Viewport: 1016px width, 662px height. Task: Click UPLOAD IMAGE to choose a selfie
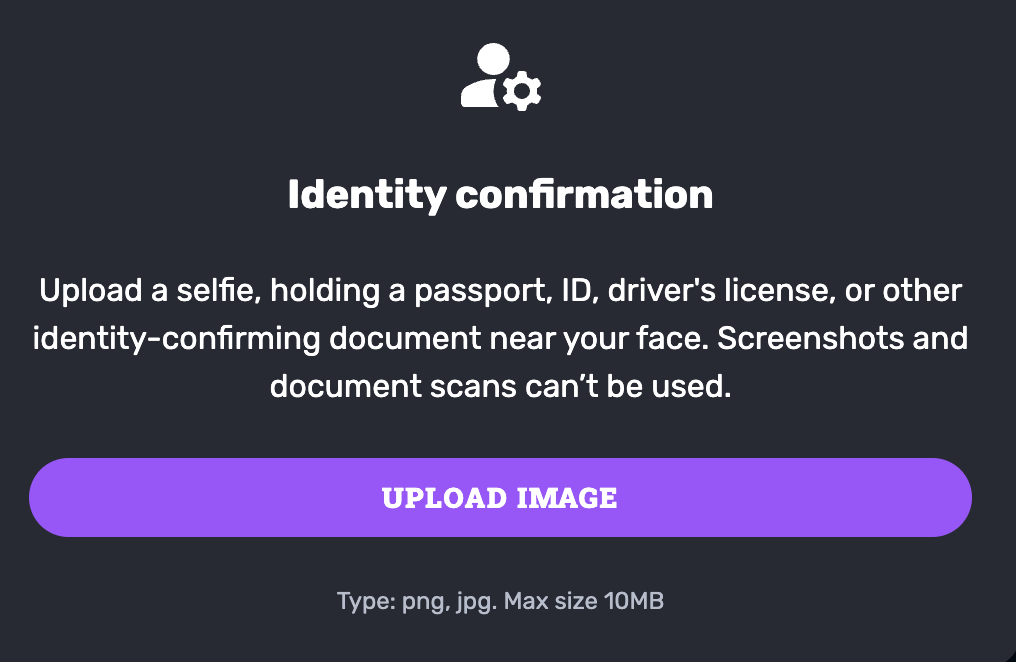pos(500,497)
